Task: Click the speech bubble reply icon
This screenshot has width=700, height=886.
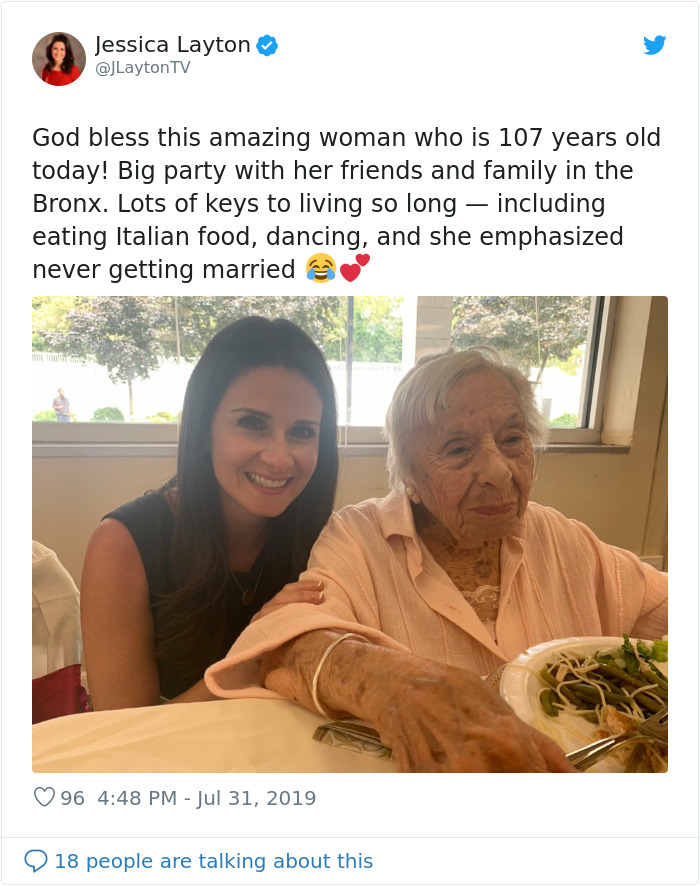Action: [x=37, y=860]
